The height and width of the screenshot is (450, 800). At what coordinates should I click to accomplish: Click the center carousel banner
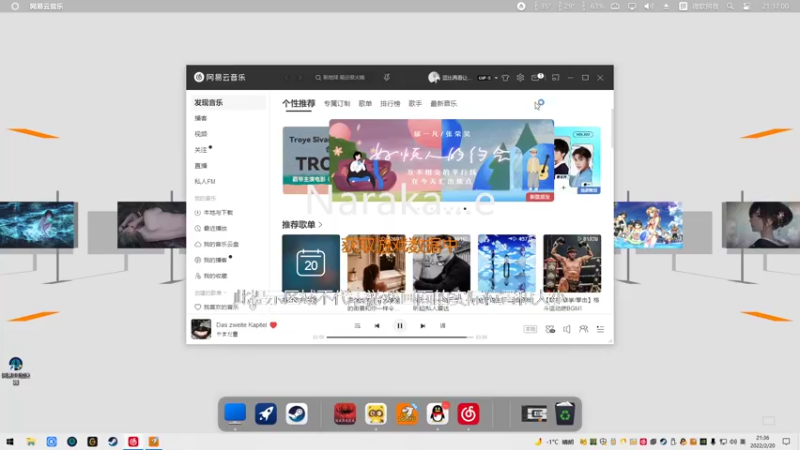[x=441, y=160]
